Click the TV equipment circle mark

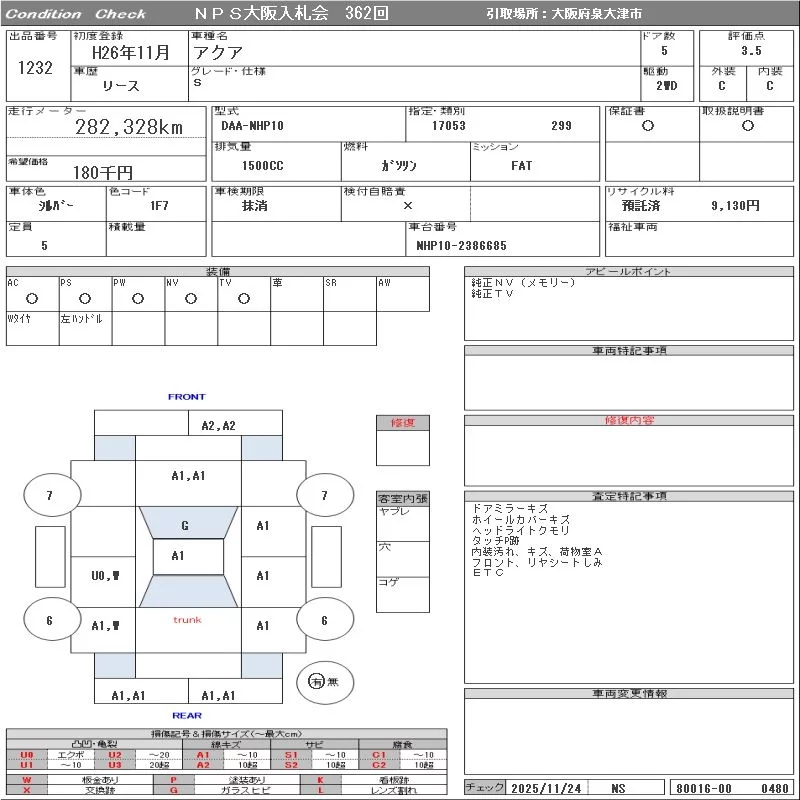pyautogui.click(x=244, y=299)
